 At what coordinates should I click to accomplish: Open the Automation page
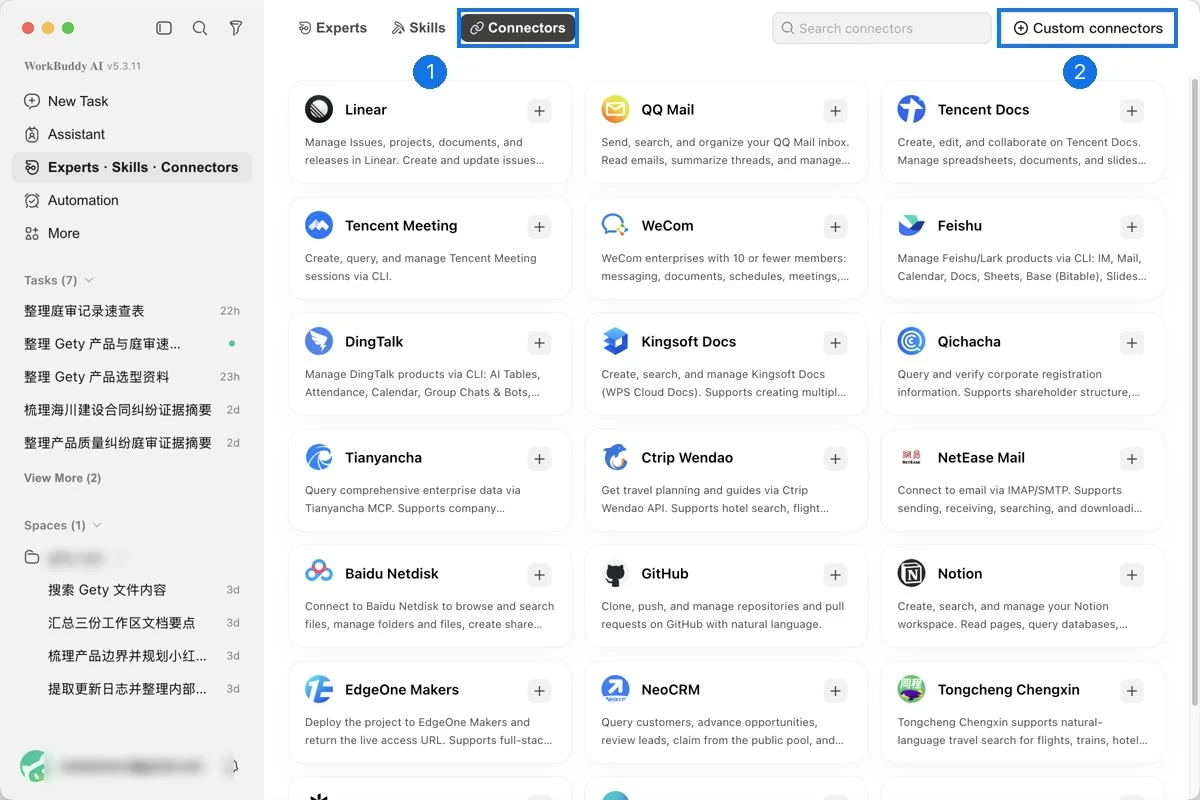[132, 200]
